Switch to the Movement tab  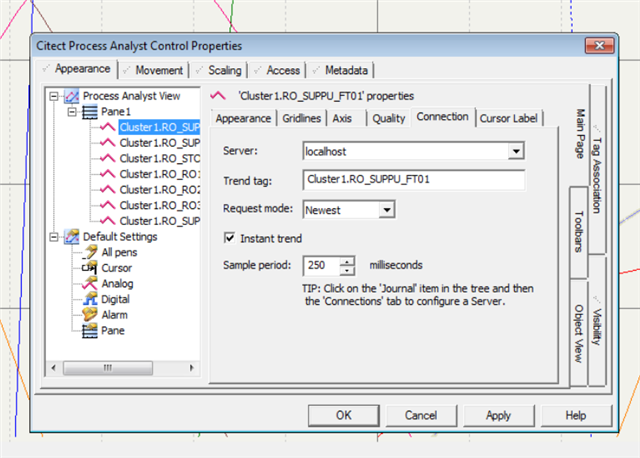[x=154, y=70]
